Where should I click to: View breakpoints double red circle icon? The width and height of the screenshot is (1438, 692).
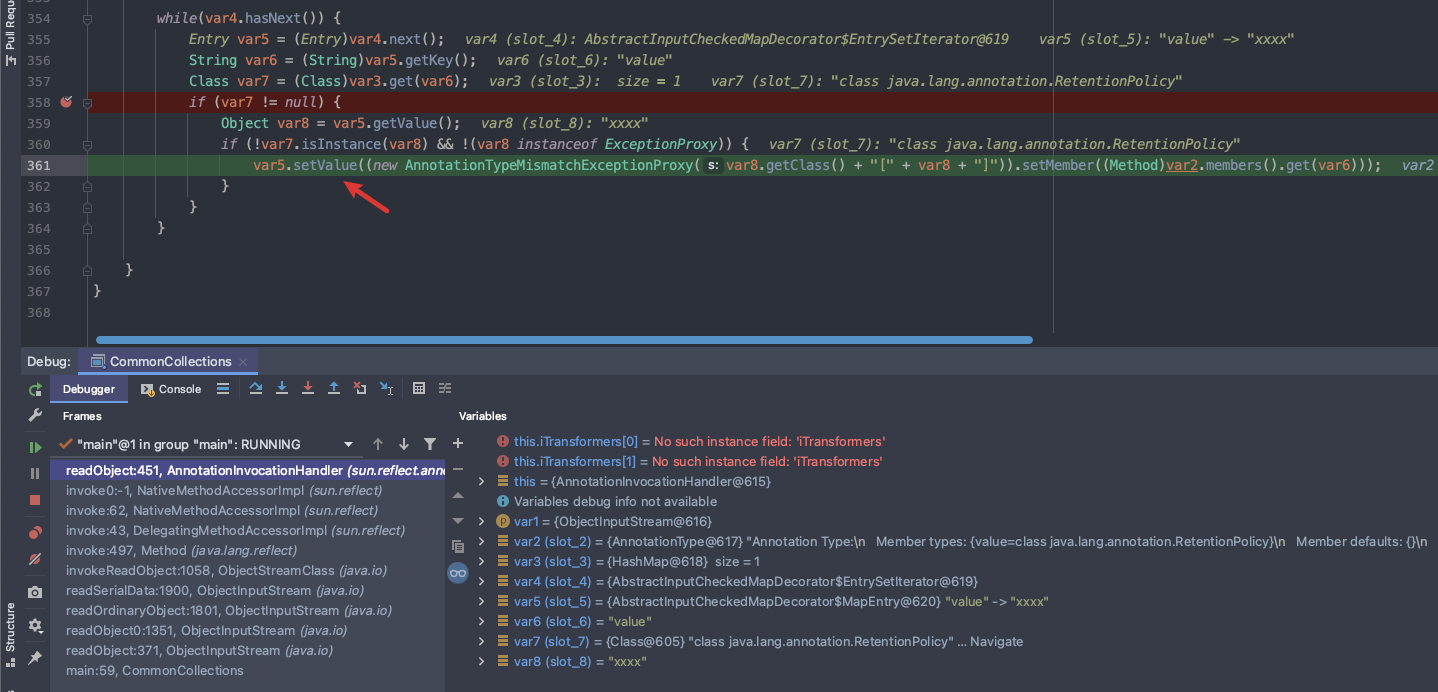[35, 533]
